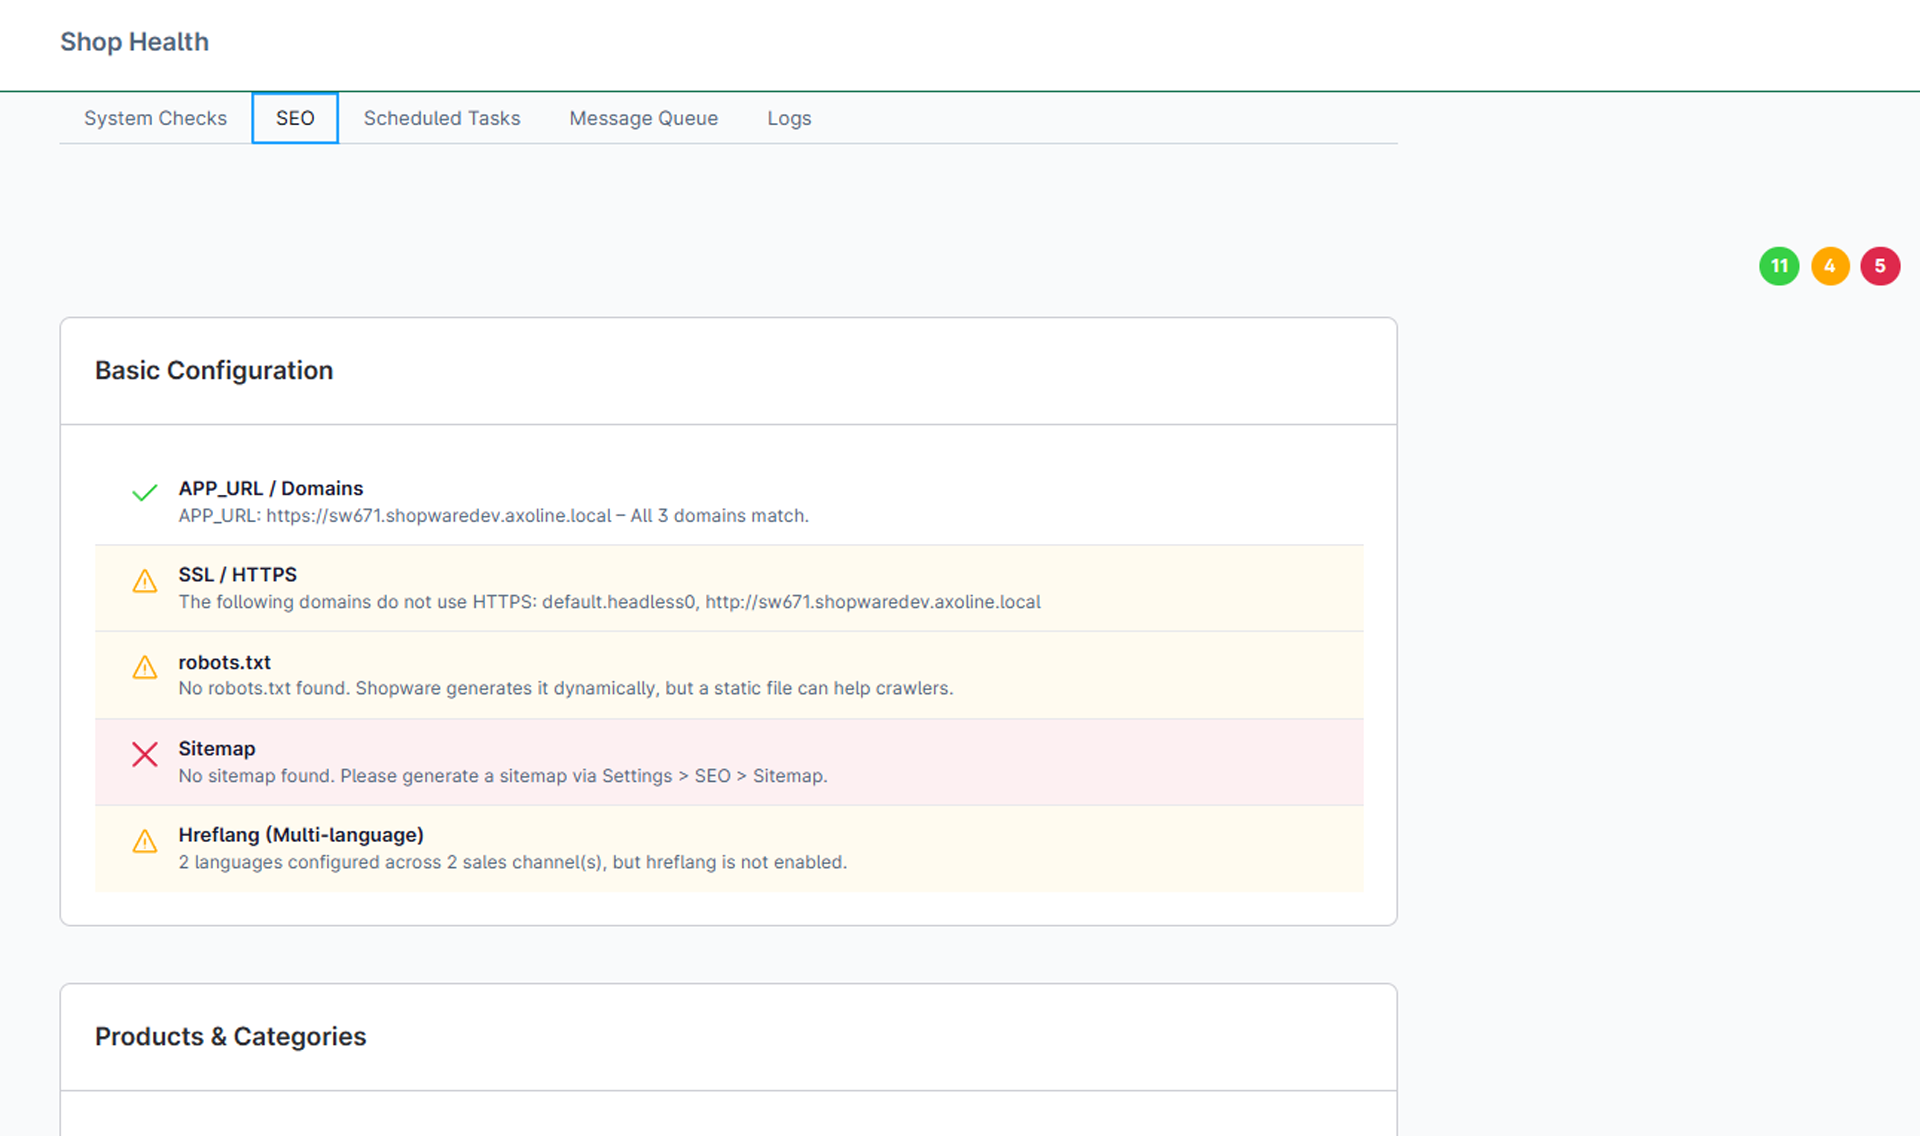Viewport: 1920px width, 1136px height.
Task: Select the SEO tab
Action: click(x=295, y=118)
